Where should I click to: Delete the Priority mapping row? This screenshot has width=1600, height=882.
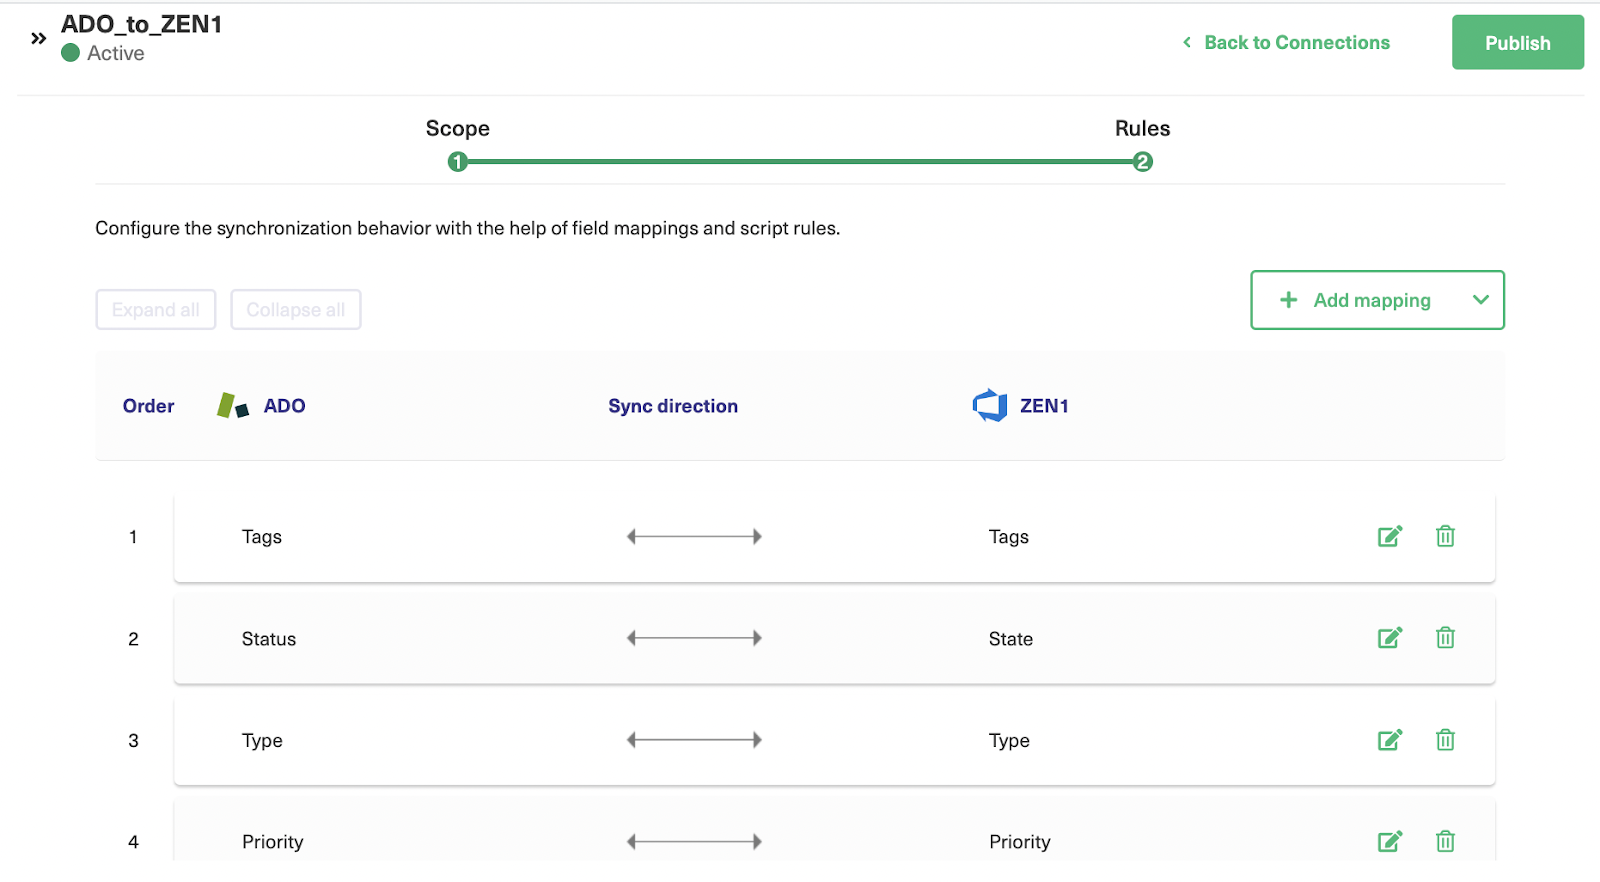click(1445, 842)
